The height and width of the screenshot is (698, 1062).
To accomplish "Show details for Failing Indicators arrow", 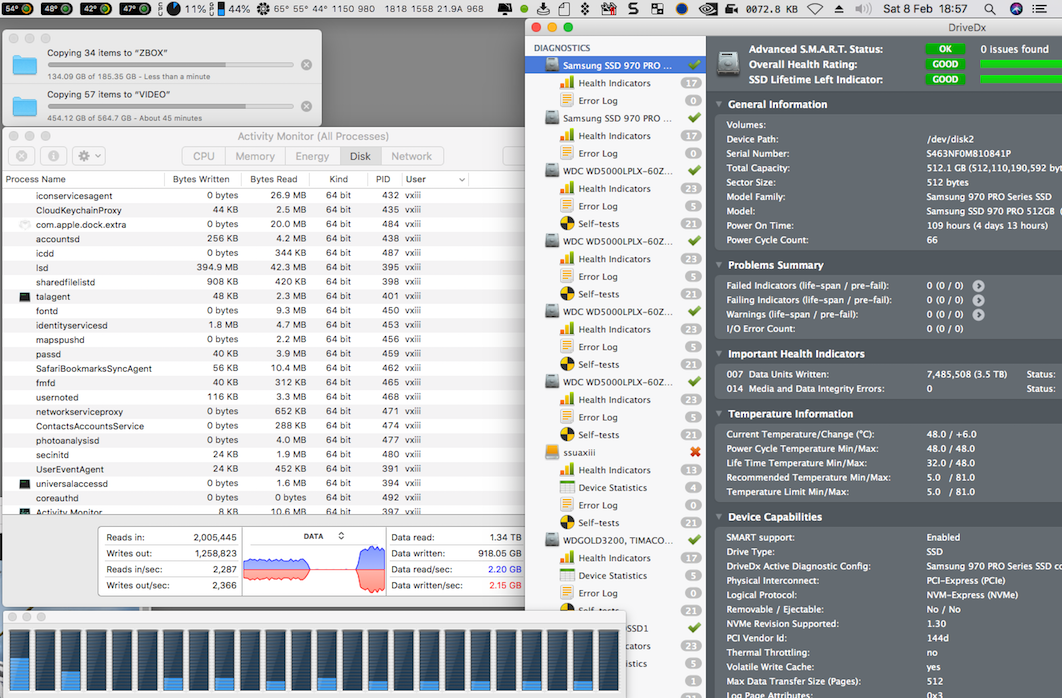I will (979, 300).
